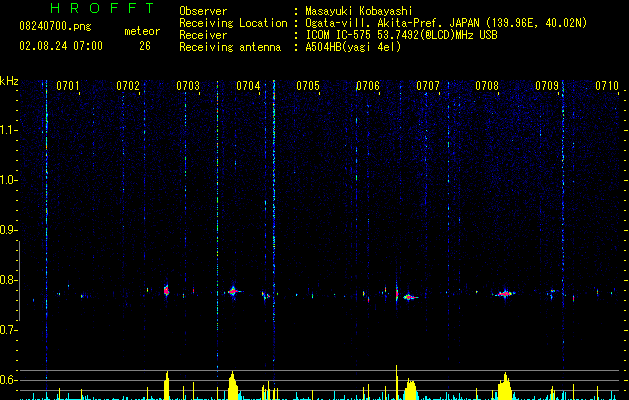Select the file name 08240700.png
Screen dimensions: 629x400
pos(55,27)
